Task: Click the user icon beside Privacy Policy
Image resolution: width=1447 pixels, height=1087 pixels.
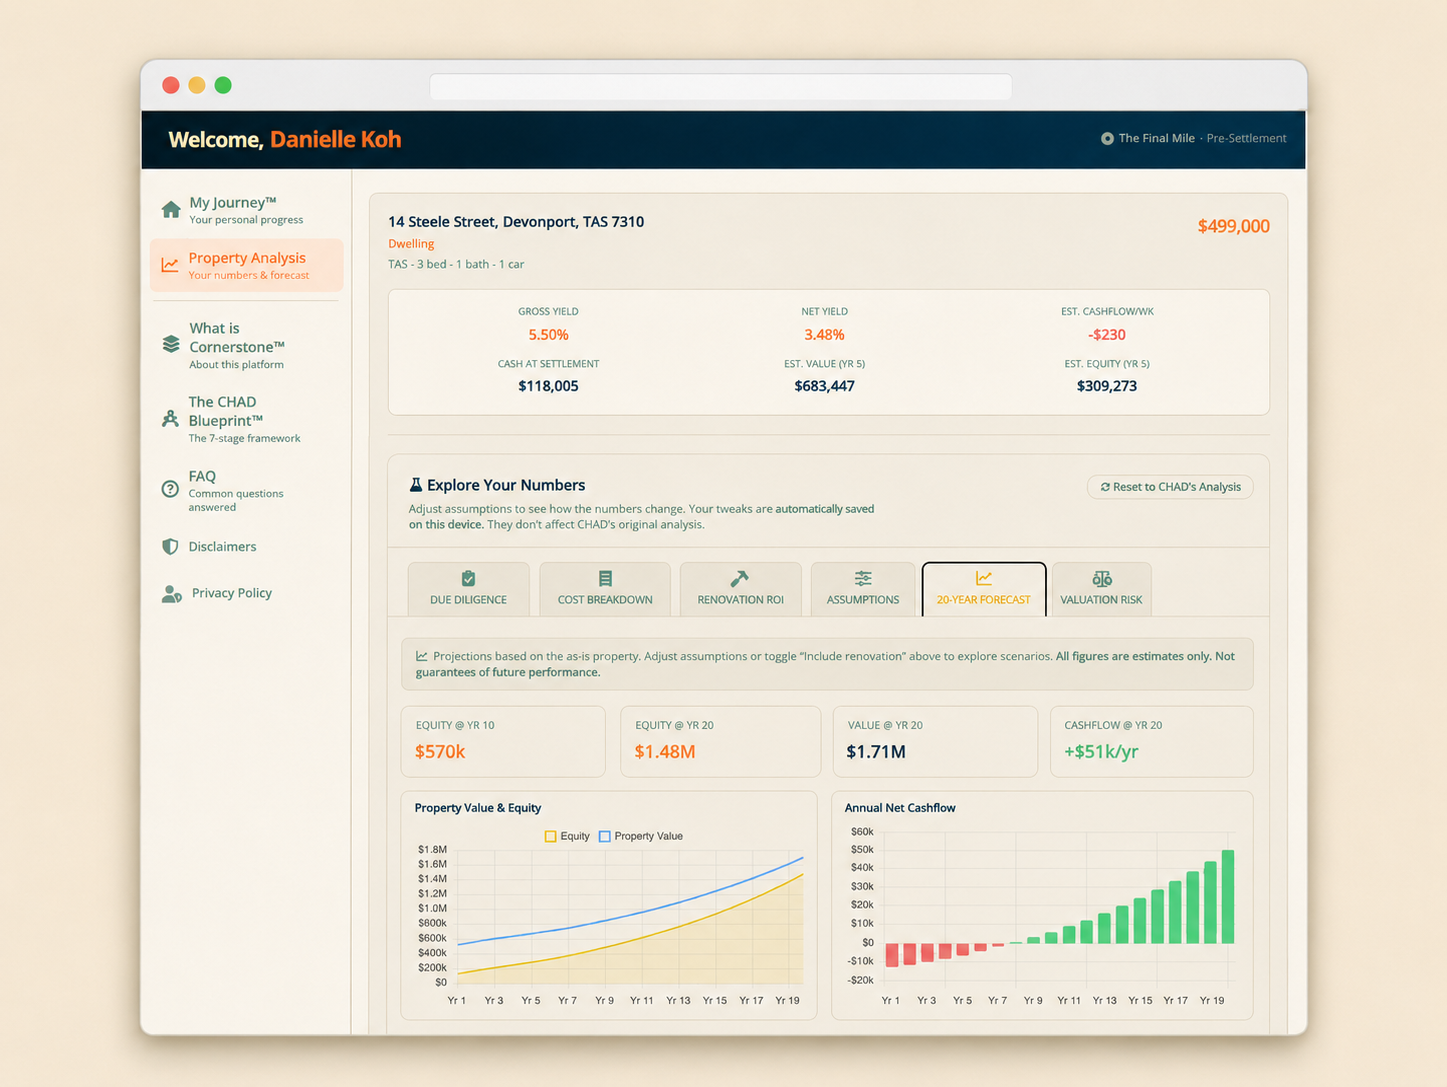Action: click(171, 594)
